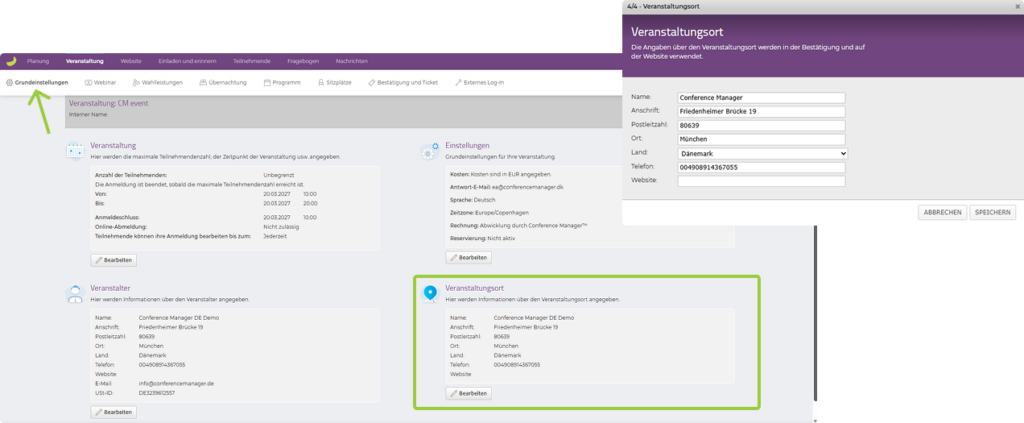Open Bestätigung und Ticket settings
The image size is (1024, 423).
[x=405, y=82]
